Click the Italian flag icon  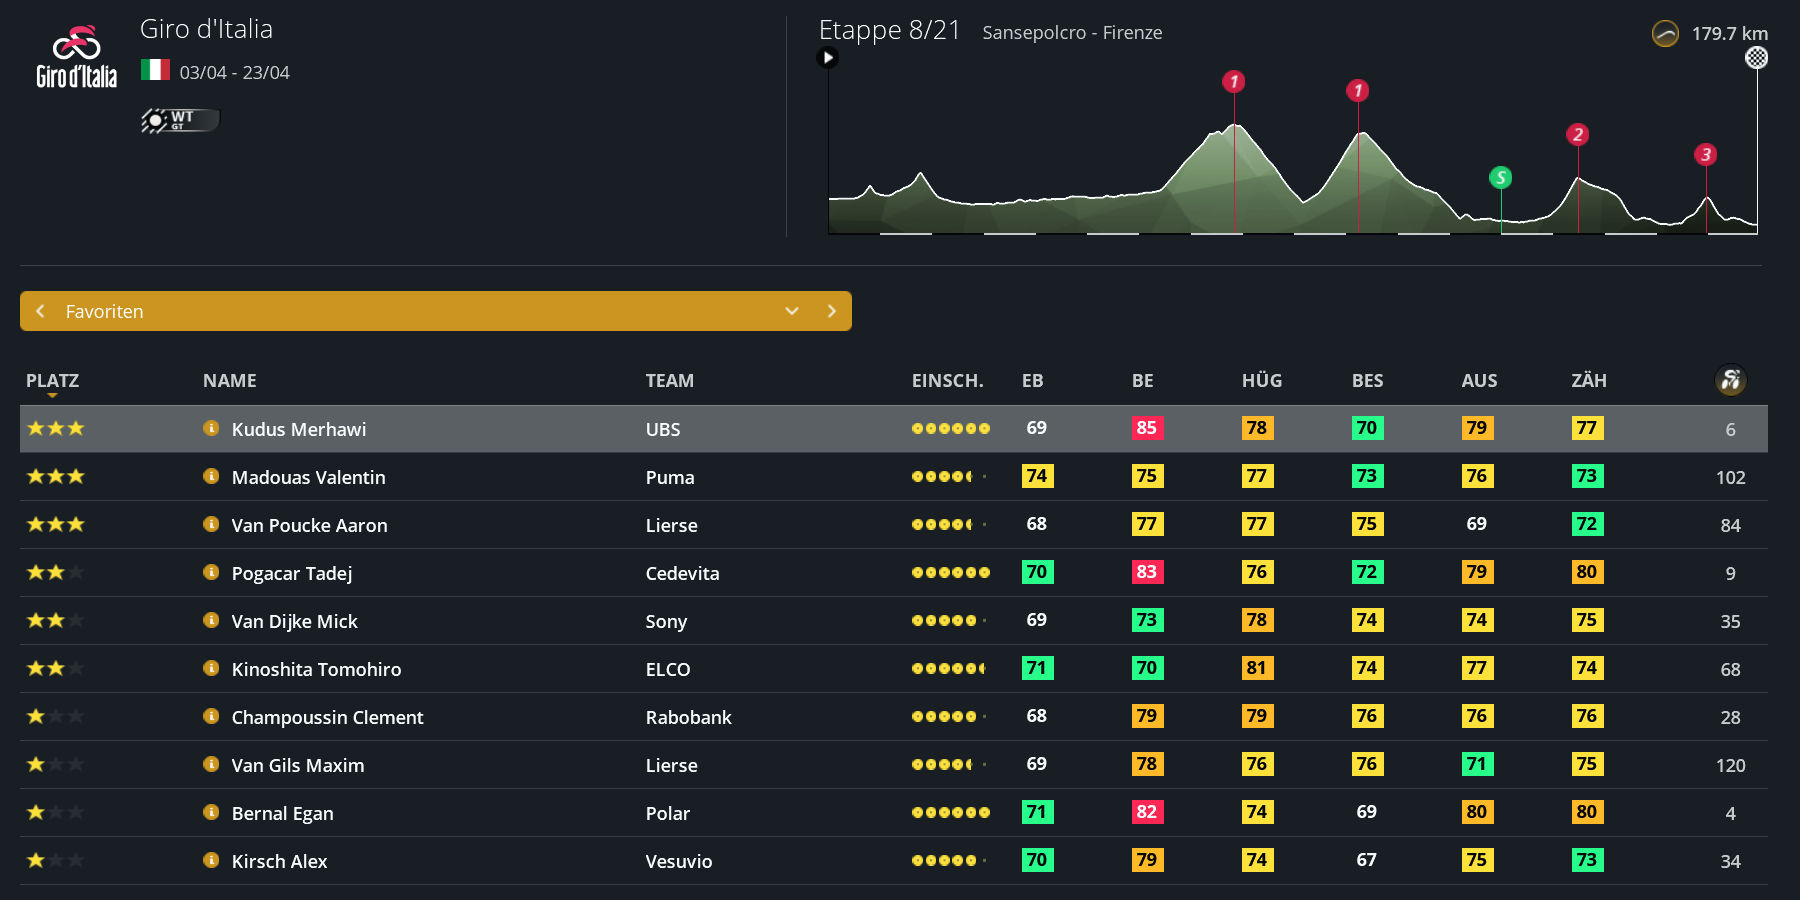(x=155, y=70)
